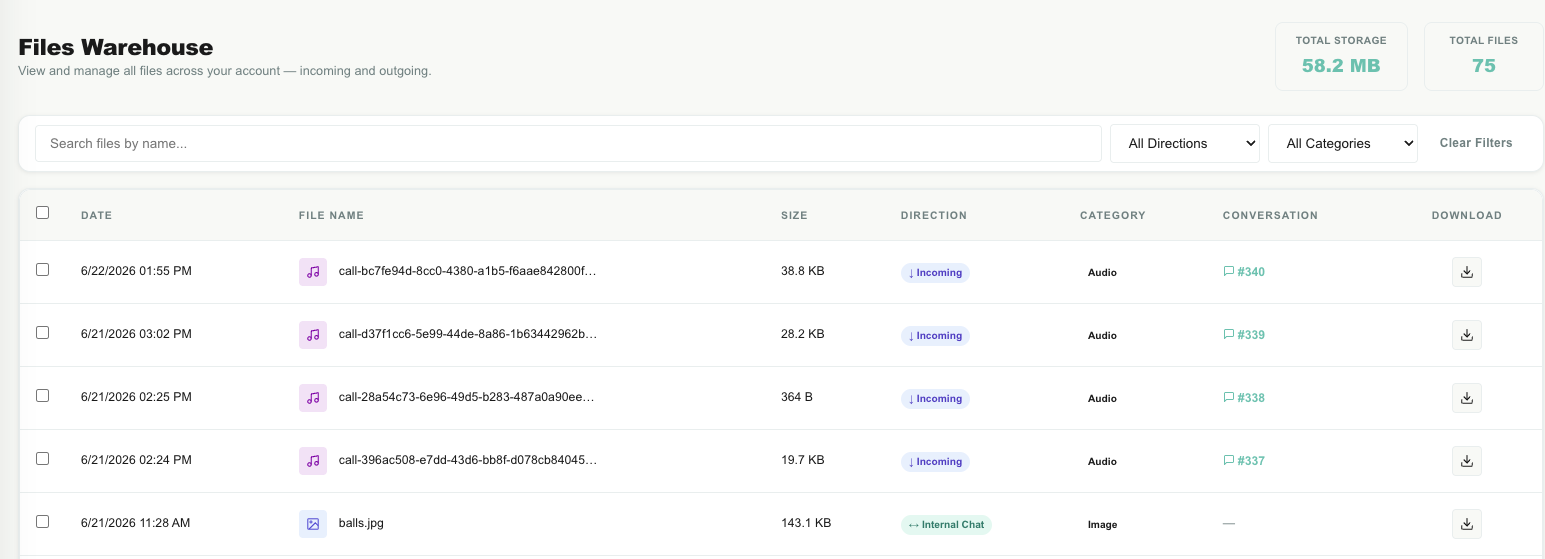Open conversation #337 link
This screenshot has height=559, width=1545.
click(1244, 461)
